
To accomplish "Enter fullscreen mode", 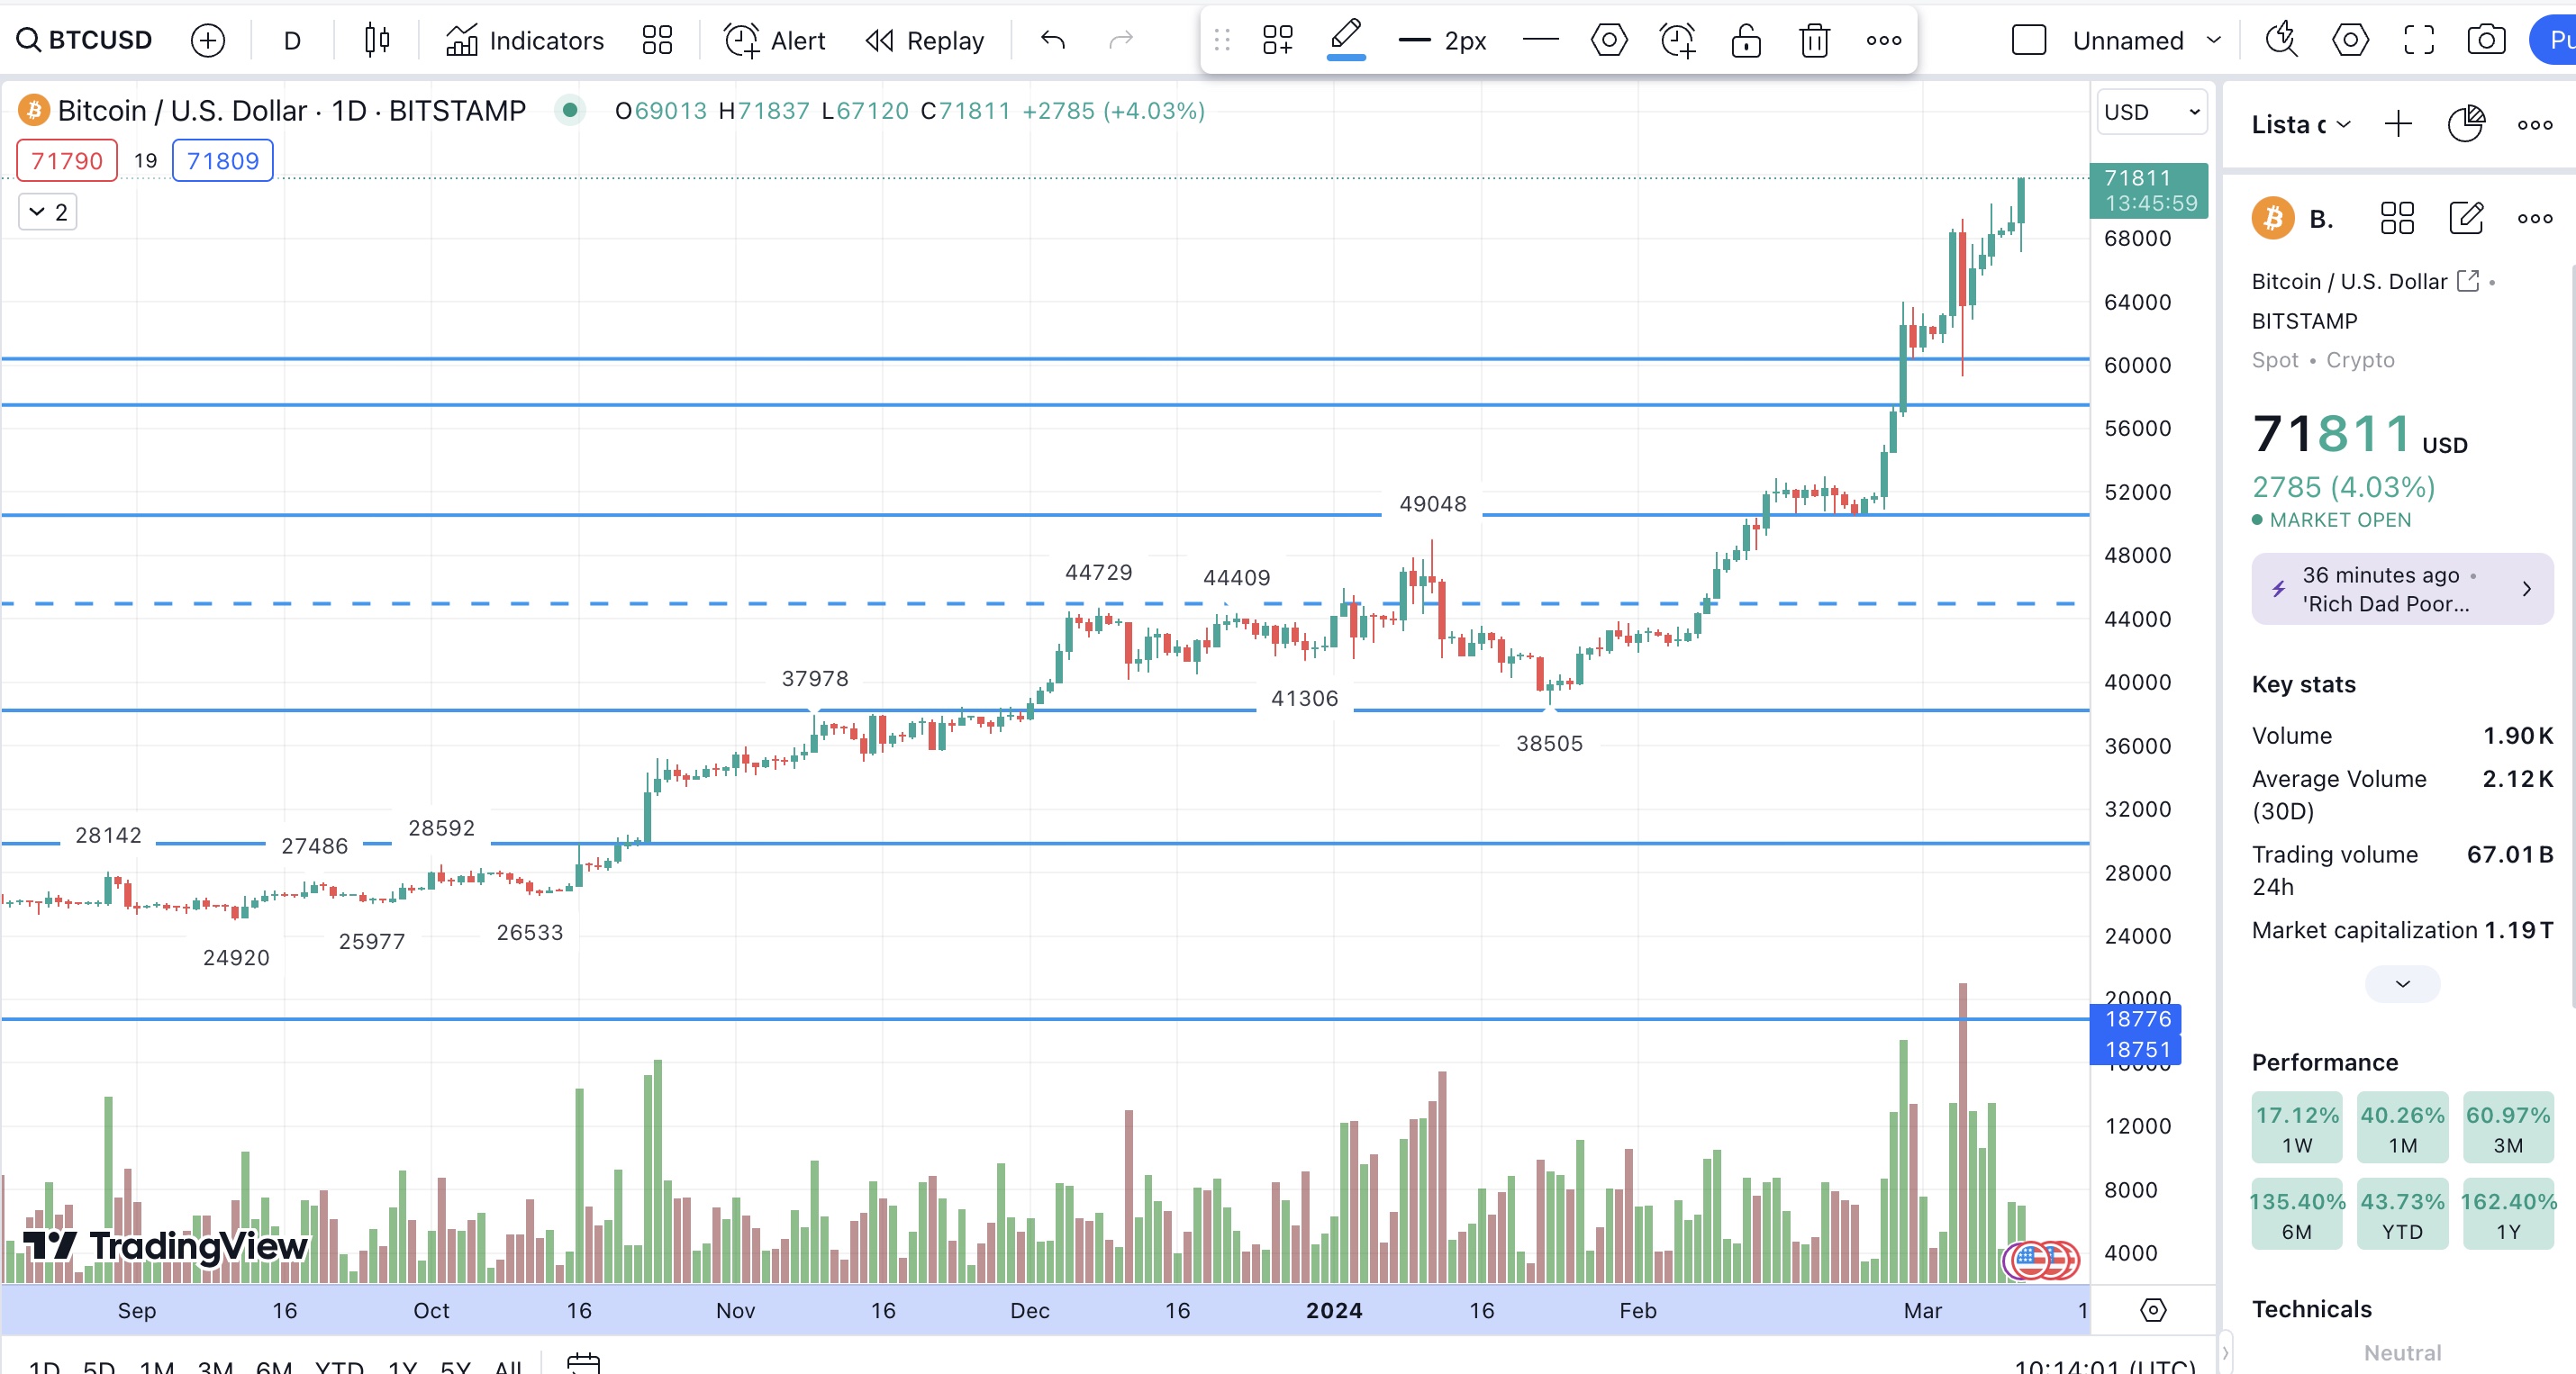I will click(x=2418, y=40).
